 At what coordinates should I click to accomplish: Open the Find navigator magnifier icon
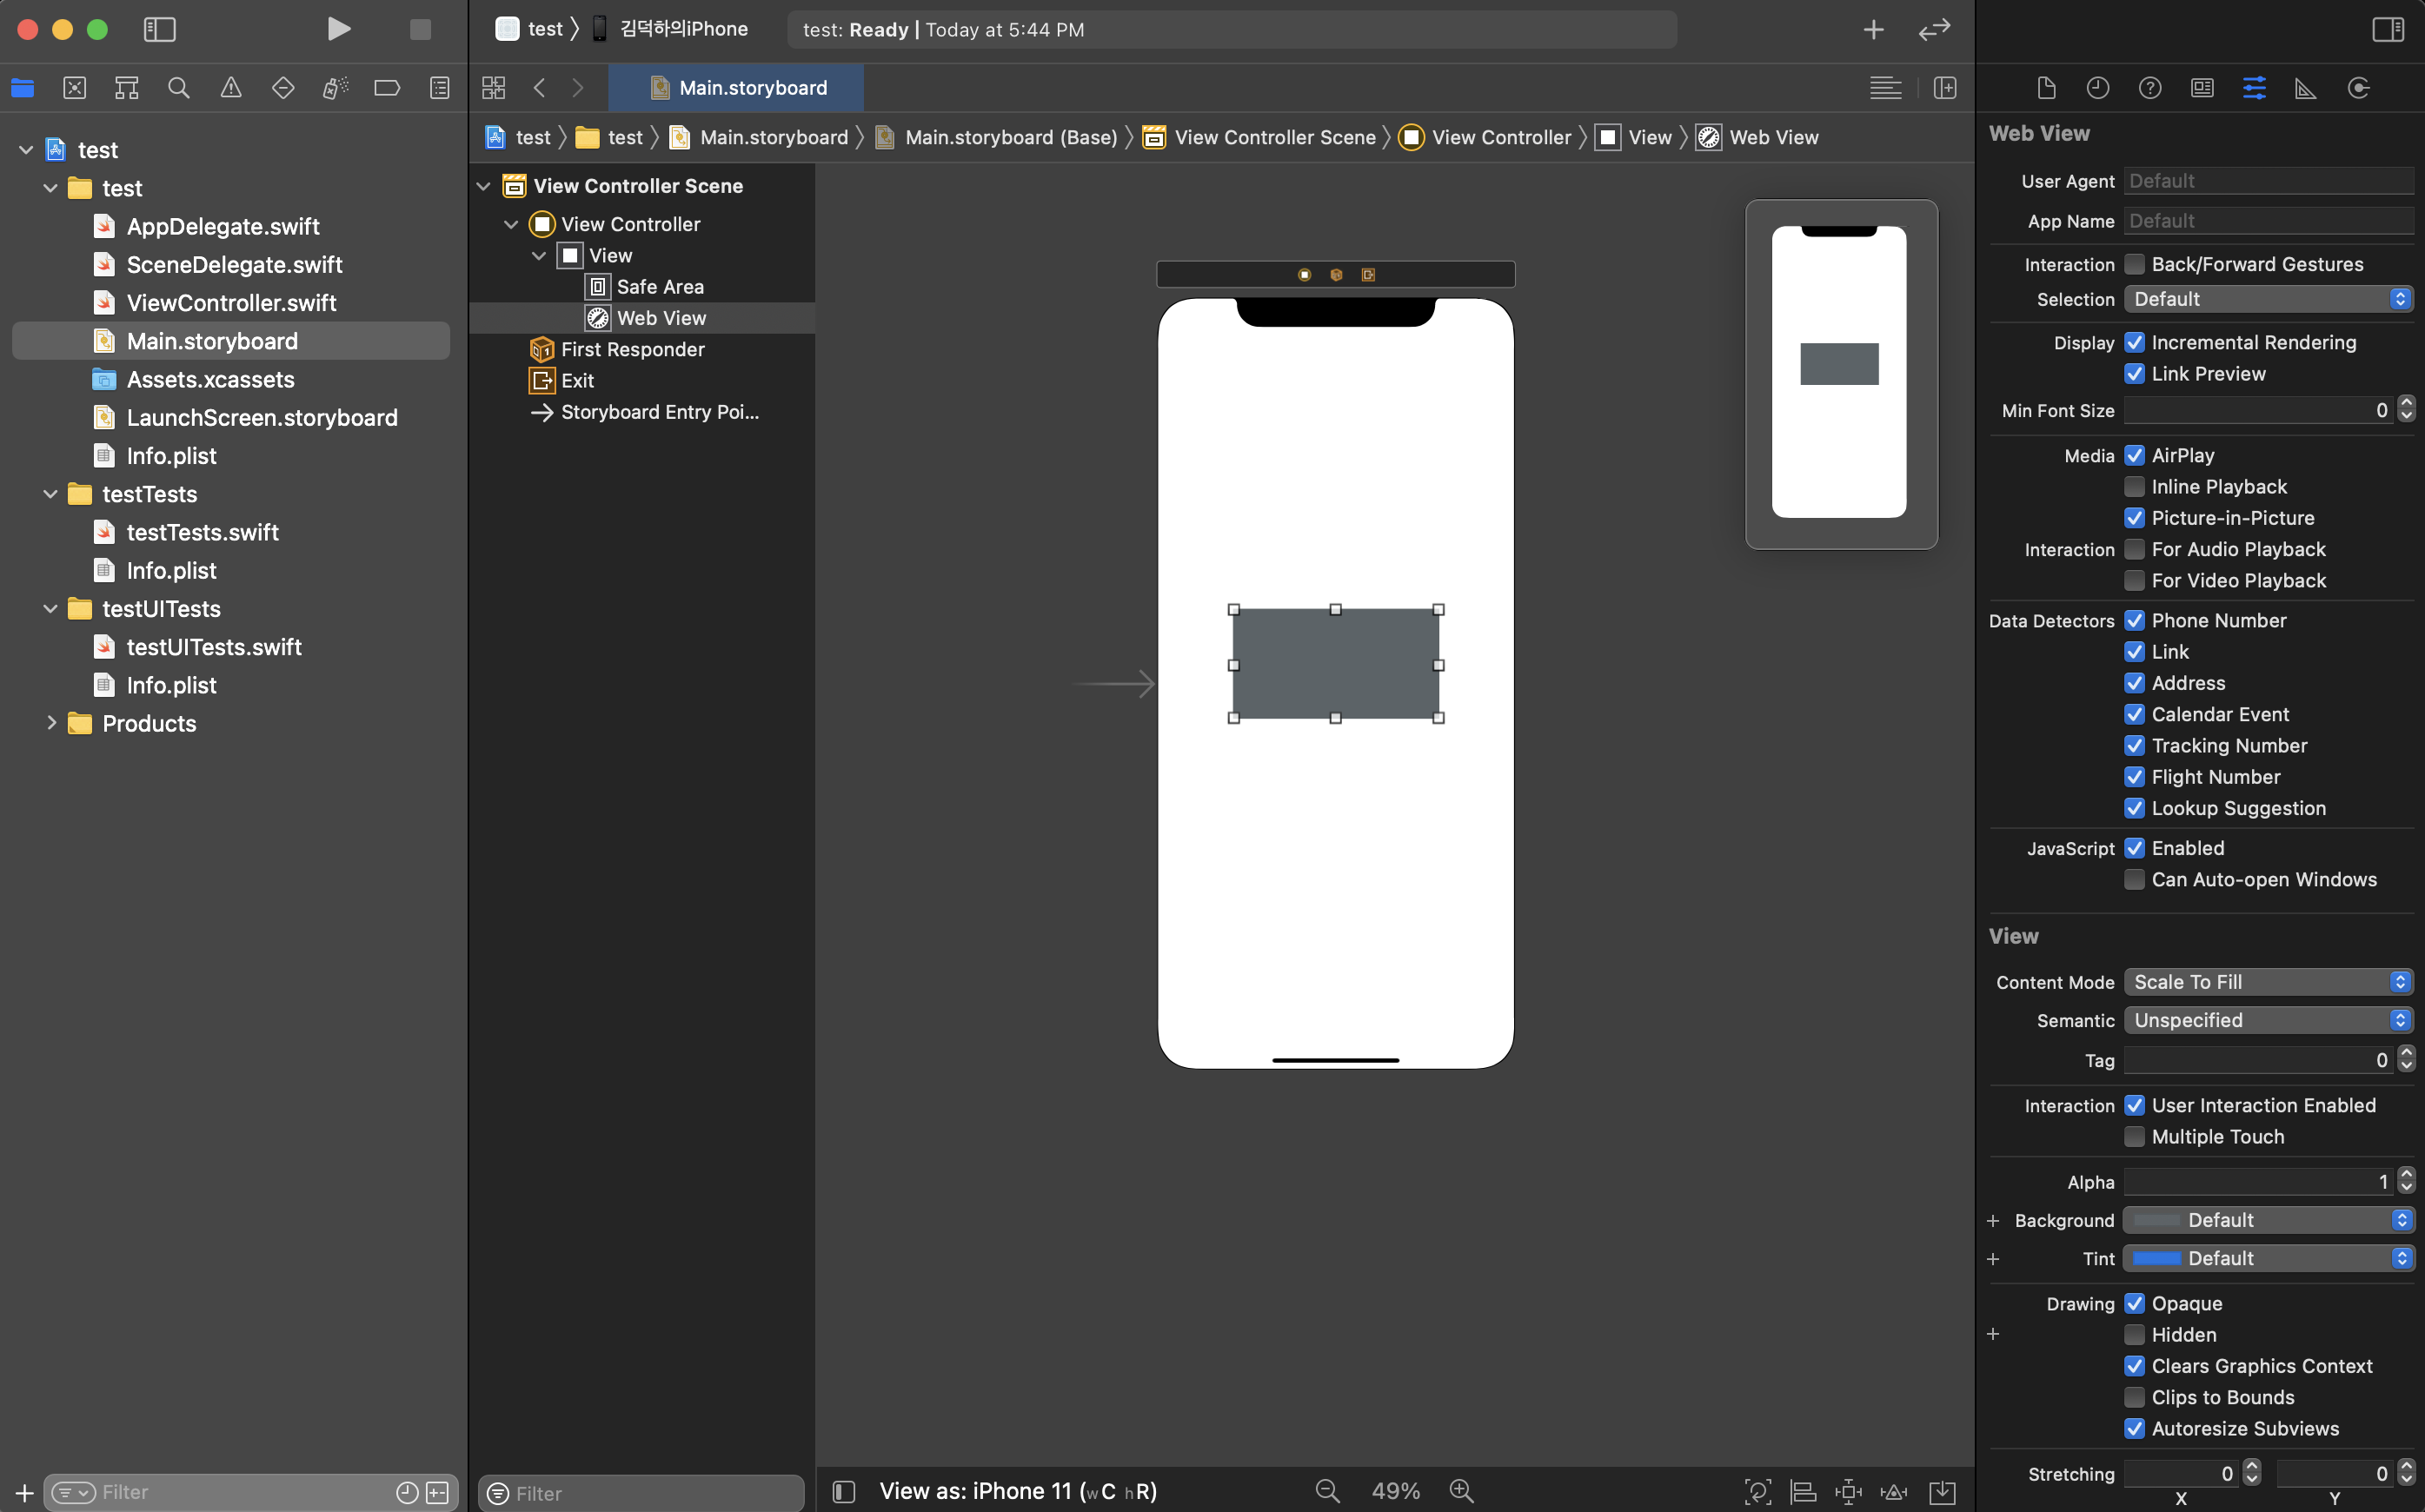[179, 88]
